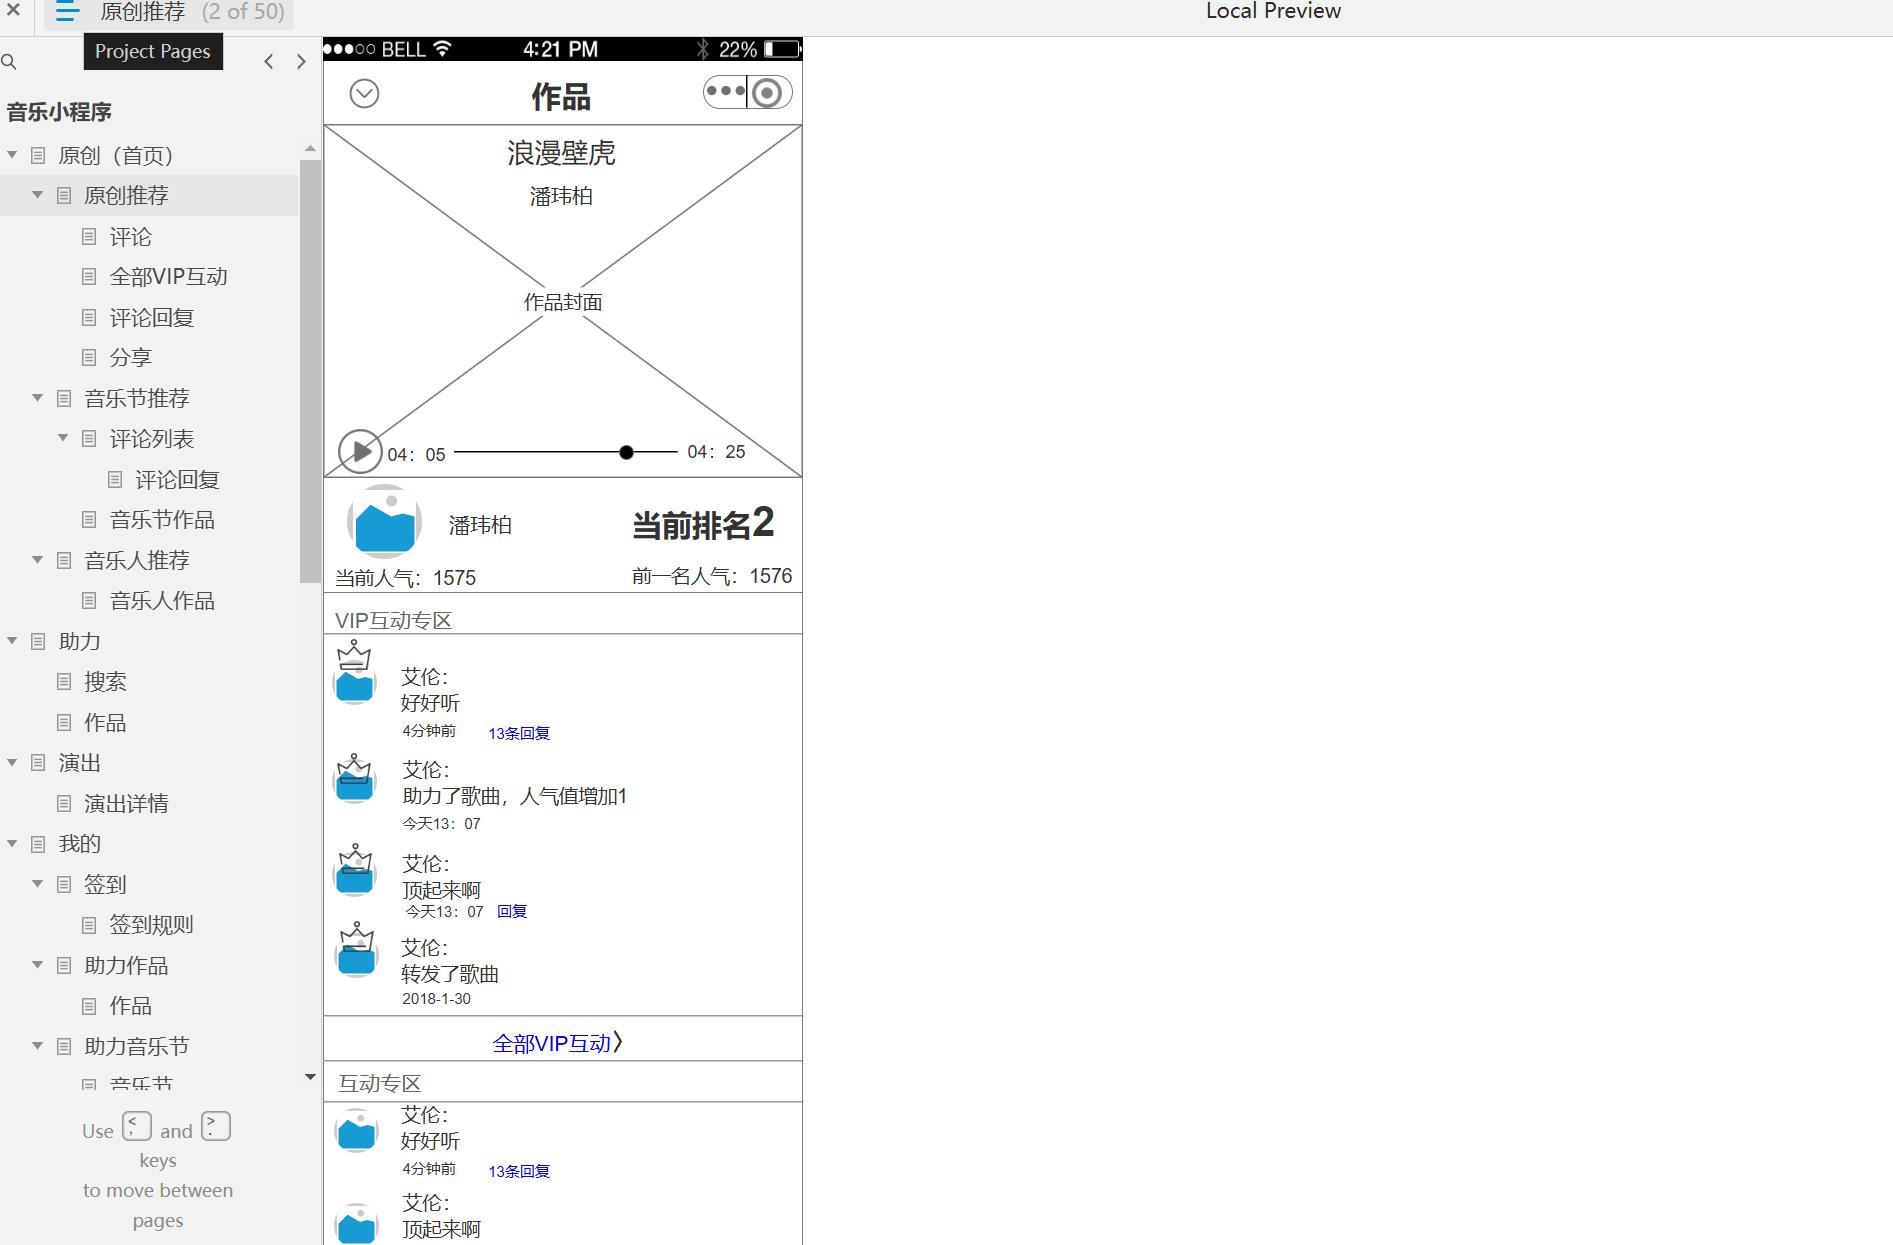The height and width of the screenshot is (1245, 1893).
Task: Collapse 原创（首页） tree node
Action: pos(12,155)
